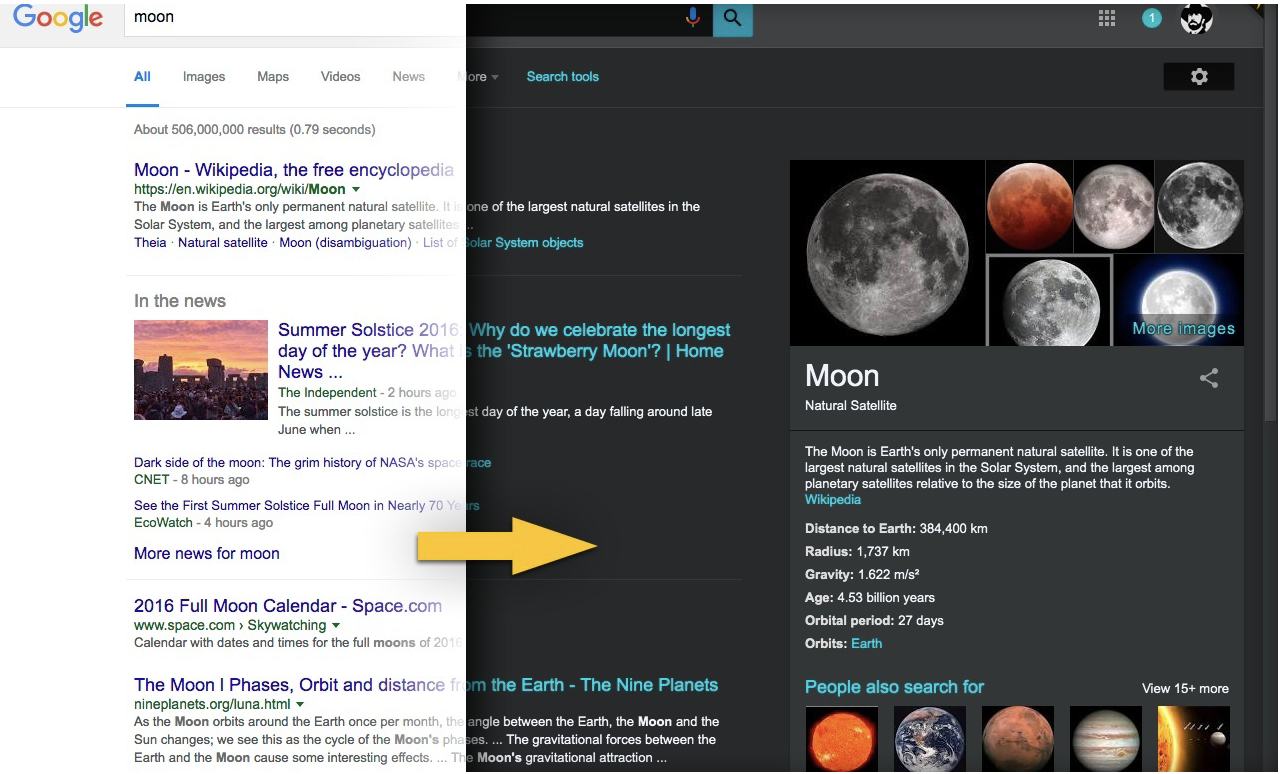Click the magnifier search button
Viewport: 1280px width, 774px height.
733,18
